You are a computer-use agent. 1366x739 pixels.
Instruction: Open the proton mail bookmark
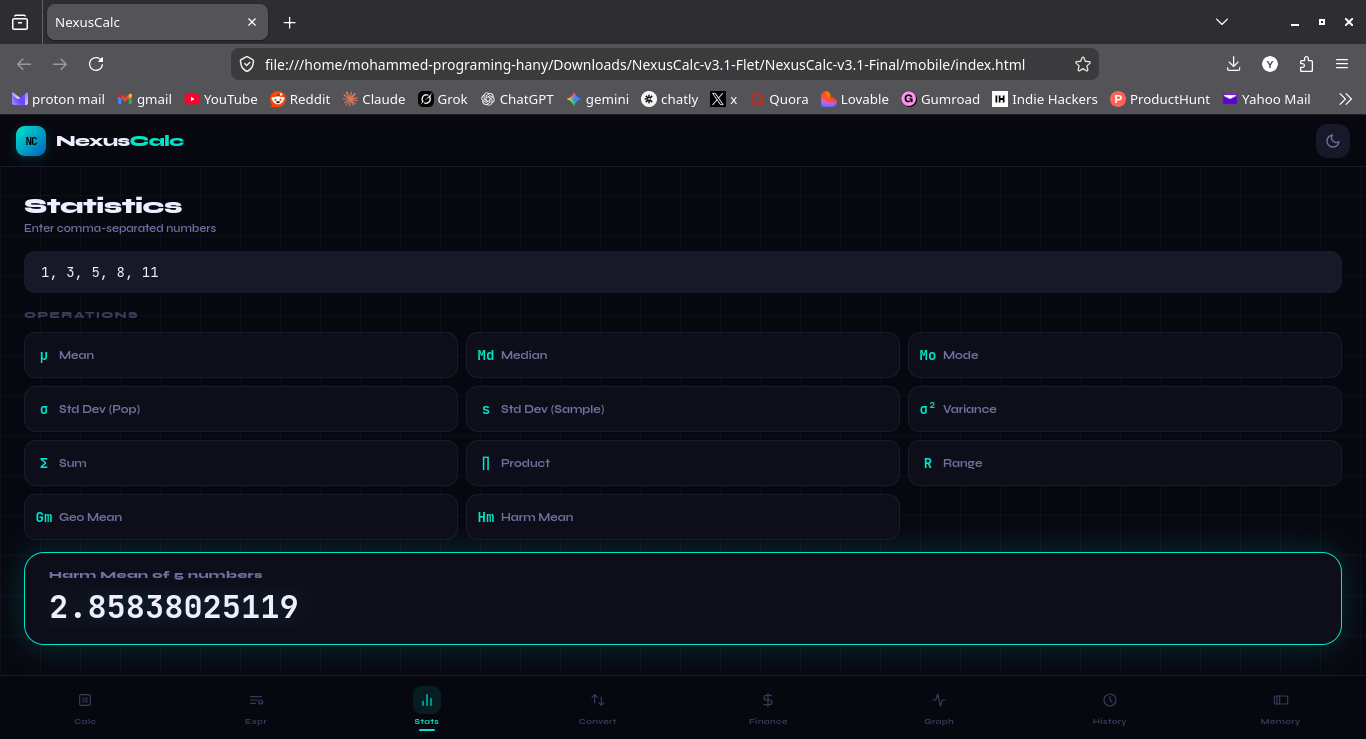point(58,99)
